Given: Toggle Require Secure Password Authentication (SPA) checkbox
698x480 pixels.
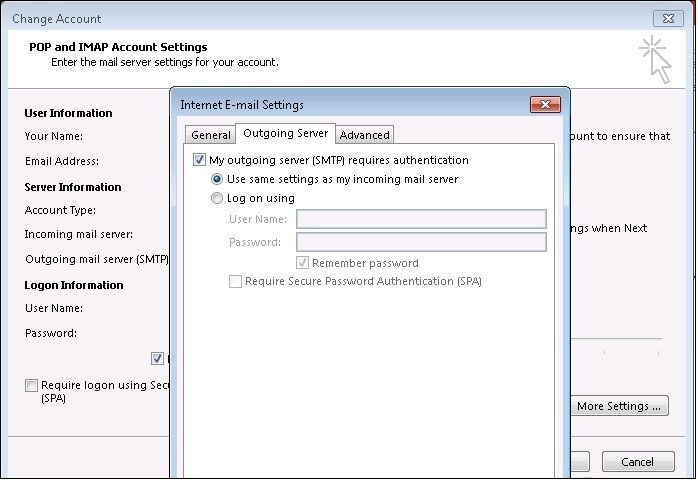Looking at the screenshot, I should [x=236, y=282].
